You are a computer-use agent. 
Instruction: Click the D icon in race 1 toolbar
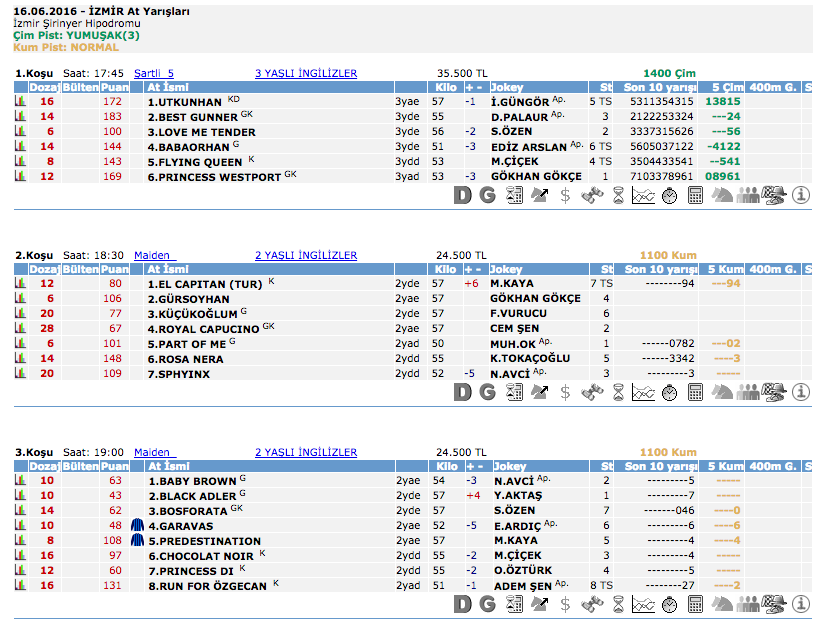click(462, 196)
